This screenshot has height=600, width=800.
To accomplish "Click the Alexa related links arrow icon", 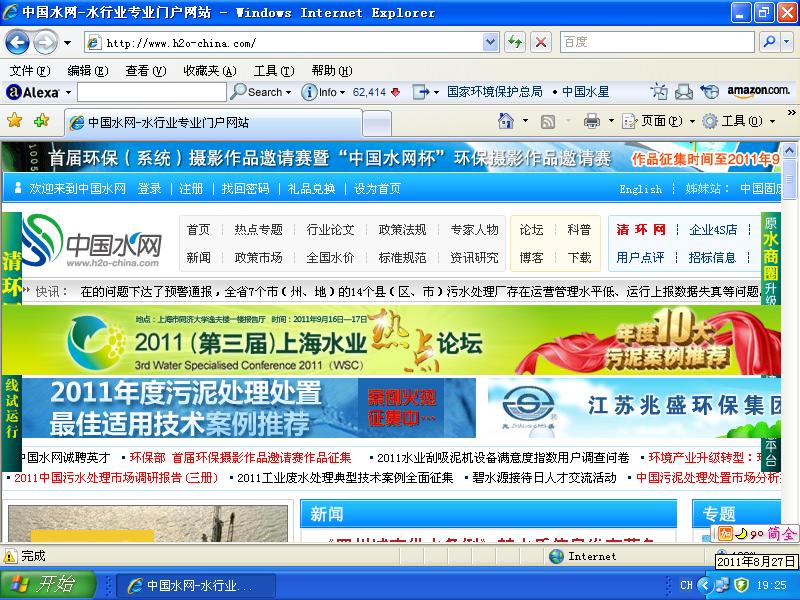I will click(421, 92).
